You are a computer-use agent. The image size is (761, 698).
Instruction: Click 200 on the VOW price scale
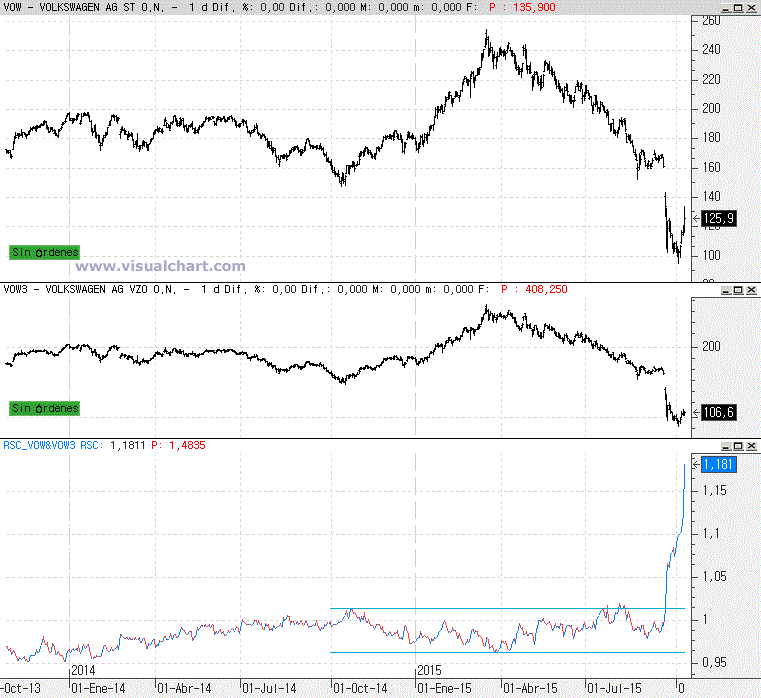click(x=711, y=109)
